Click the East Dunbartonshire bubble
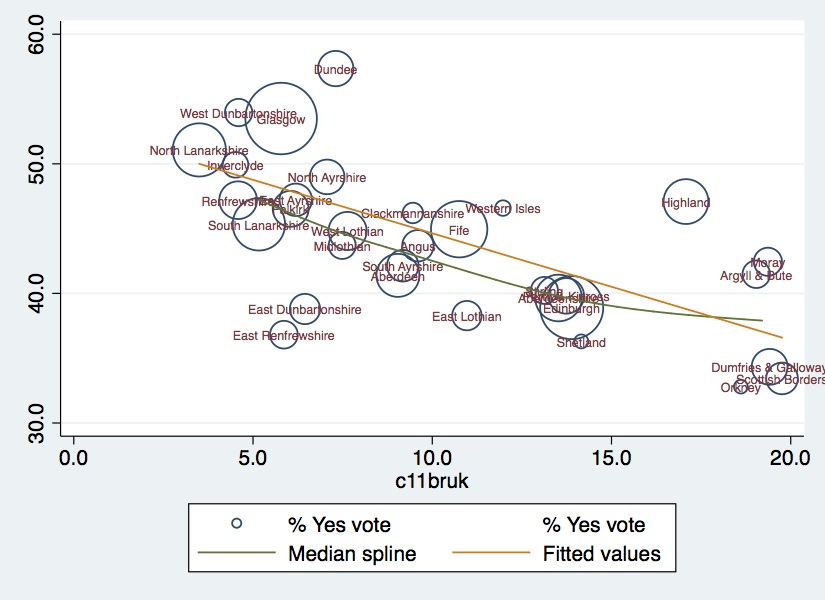This screenshot has height=600, width=825. tap(305, 309)
